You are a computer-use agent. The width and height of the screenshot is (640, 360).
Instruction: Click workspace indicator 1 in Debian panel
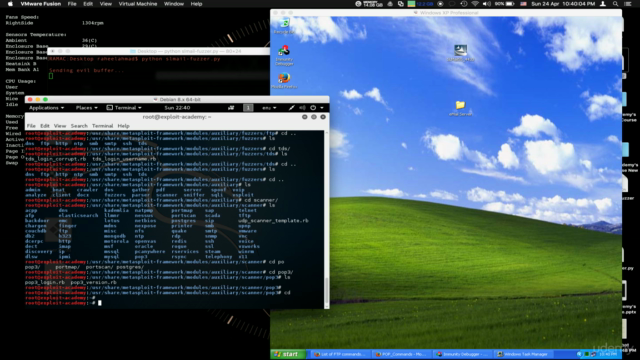(x=248, y=108)
